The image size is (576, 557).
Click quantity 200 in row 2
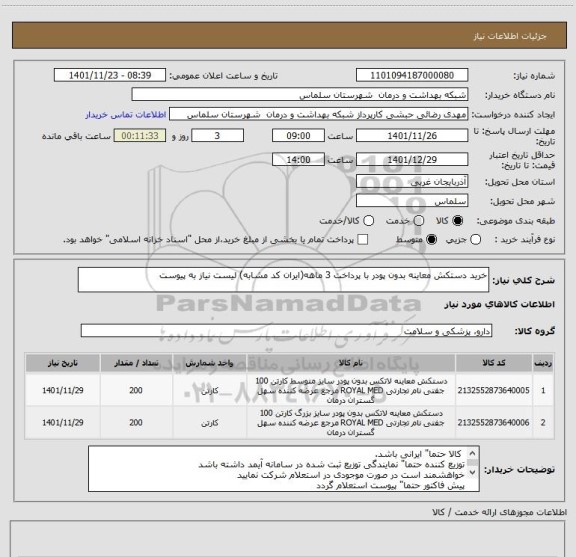[136, 423]
